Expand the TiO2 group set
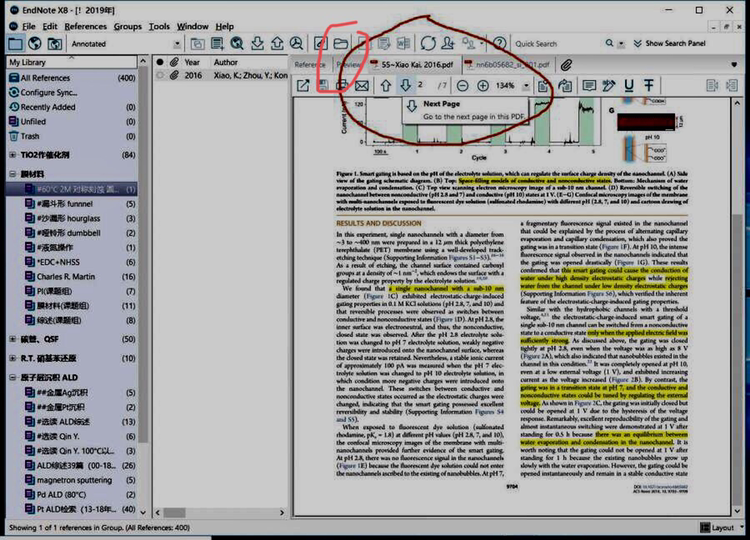Screen dimensions: 750x540 [x=12, y=155]
